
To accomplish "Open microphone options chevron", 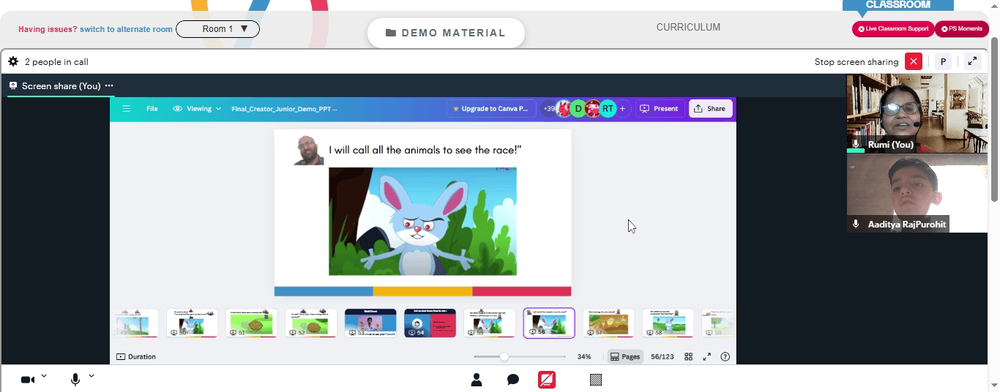I will click(91, 376).
